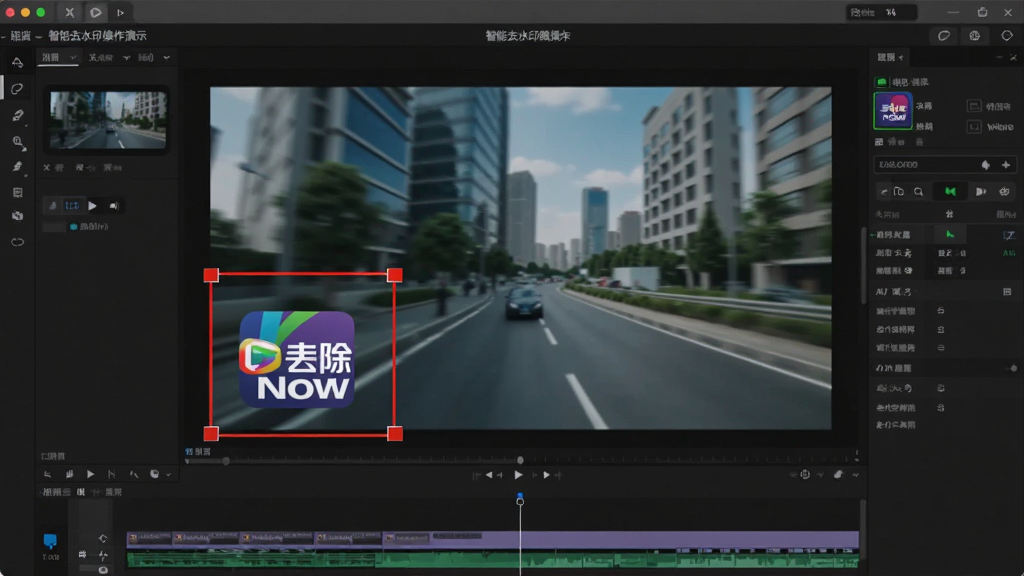
Task: Move the round knob on the preview scrub bar
Action: (520, 460)
